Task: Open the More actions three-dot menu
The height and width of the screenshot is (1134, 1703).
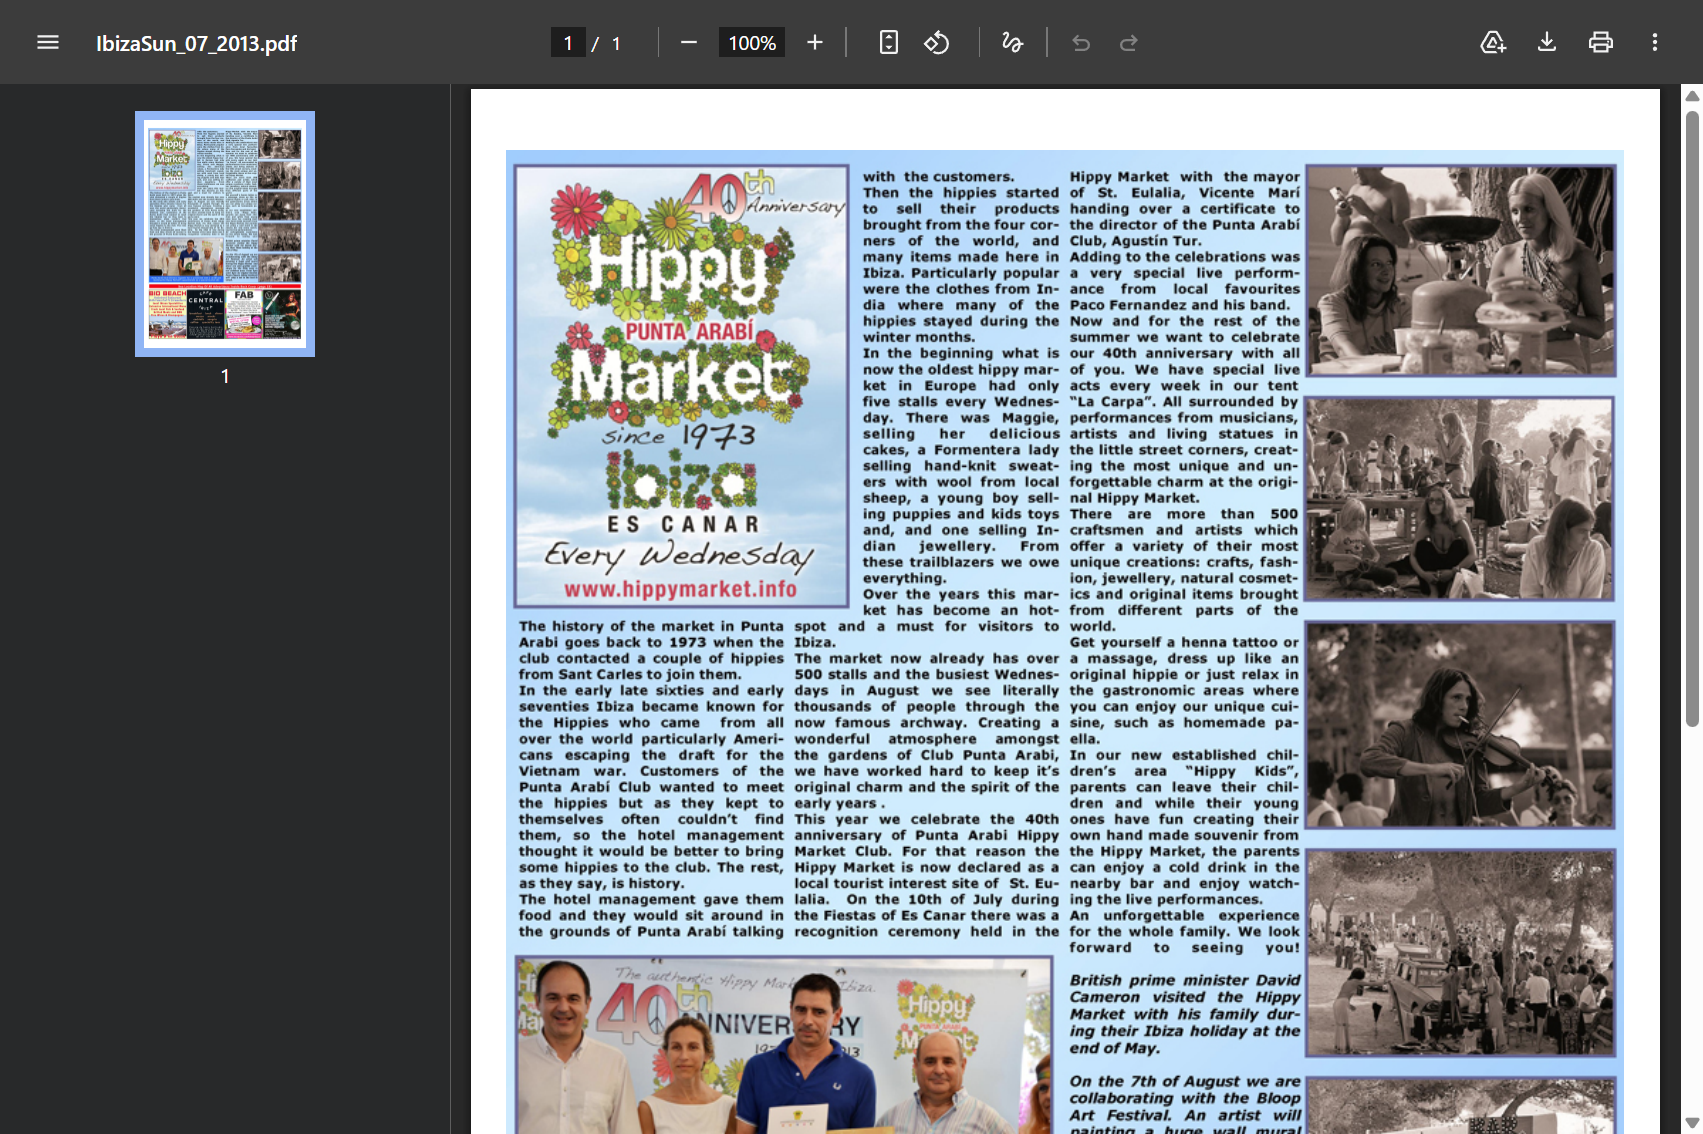Action: pyautogui.click(x=1655, y=42)
